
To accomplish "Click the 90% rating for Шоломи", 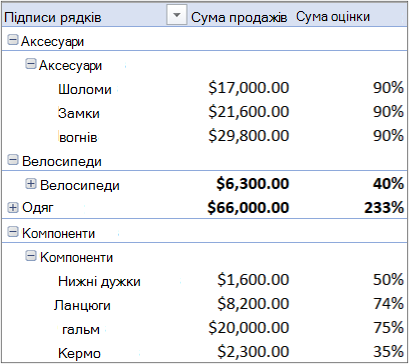I will 388,88.
